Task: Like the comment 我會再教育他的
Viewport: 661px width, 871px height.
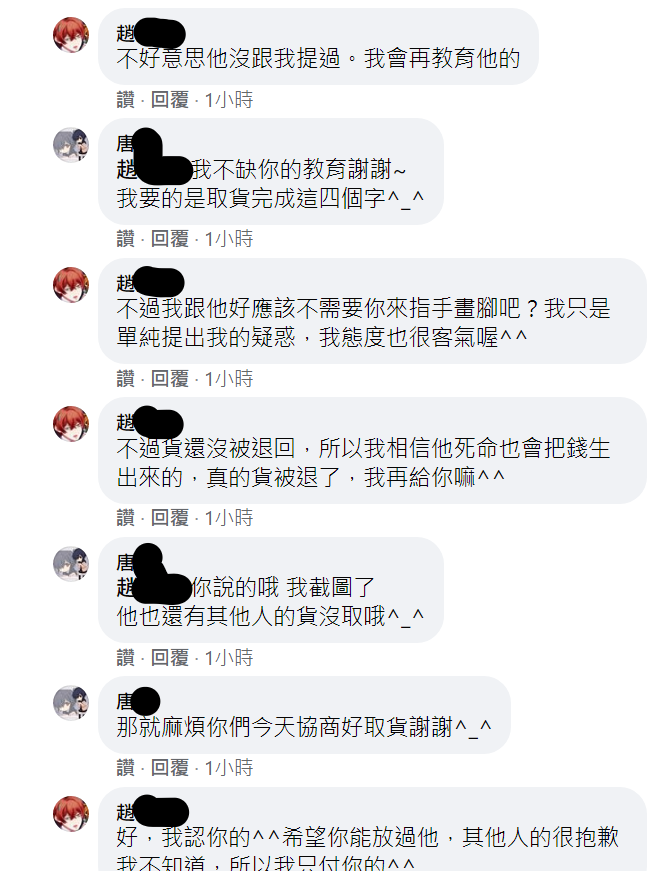Action: pyautogui.click(x=126, y=100)
